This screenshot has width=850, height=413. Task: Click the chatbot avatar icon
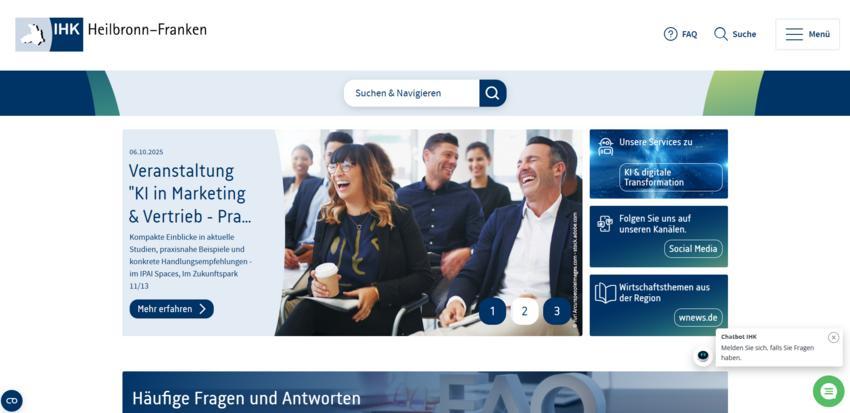coord(703,355)
